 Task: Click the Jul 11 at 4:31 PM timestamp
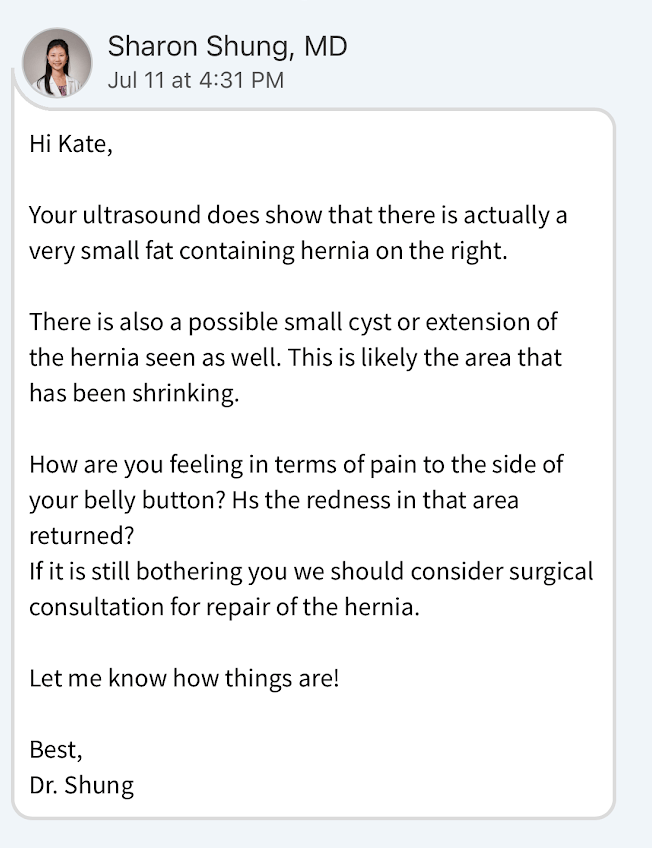[195, 80]
